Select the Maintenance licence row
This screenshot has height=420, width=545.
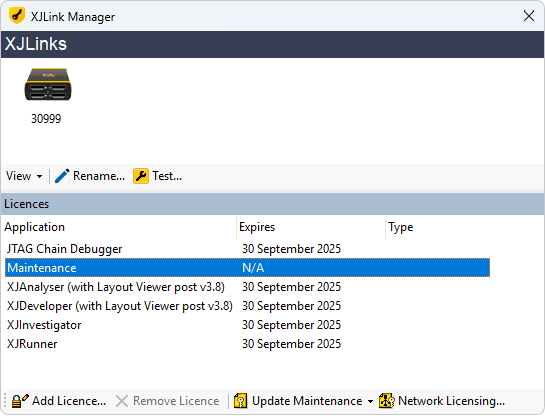click(247, 268)
